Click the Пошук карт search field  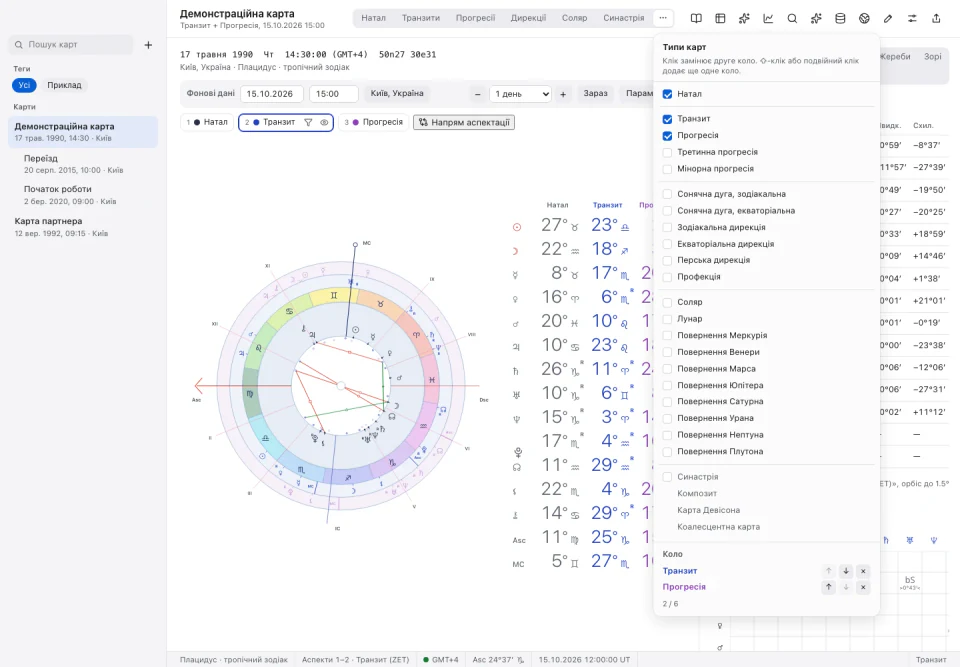click(x=71, y=45)
